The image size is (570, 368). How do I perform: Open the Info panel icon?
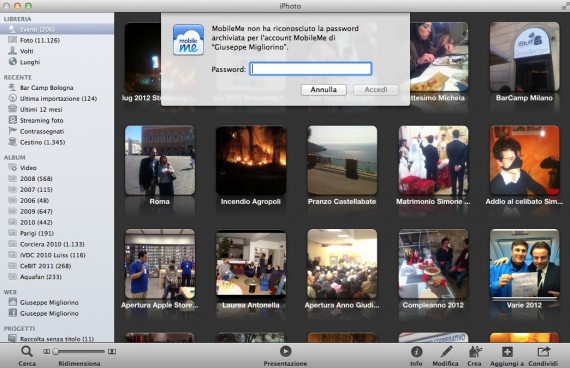pyautogui.click(x=416, y=352)
